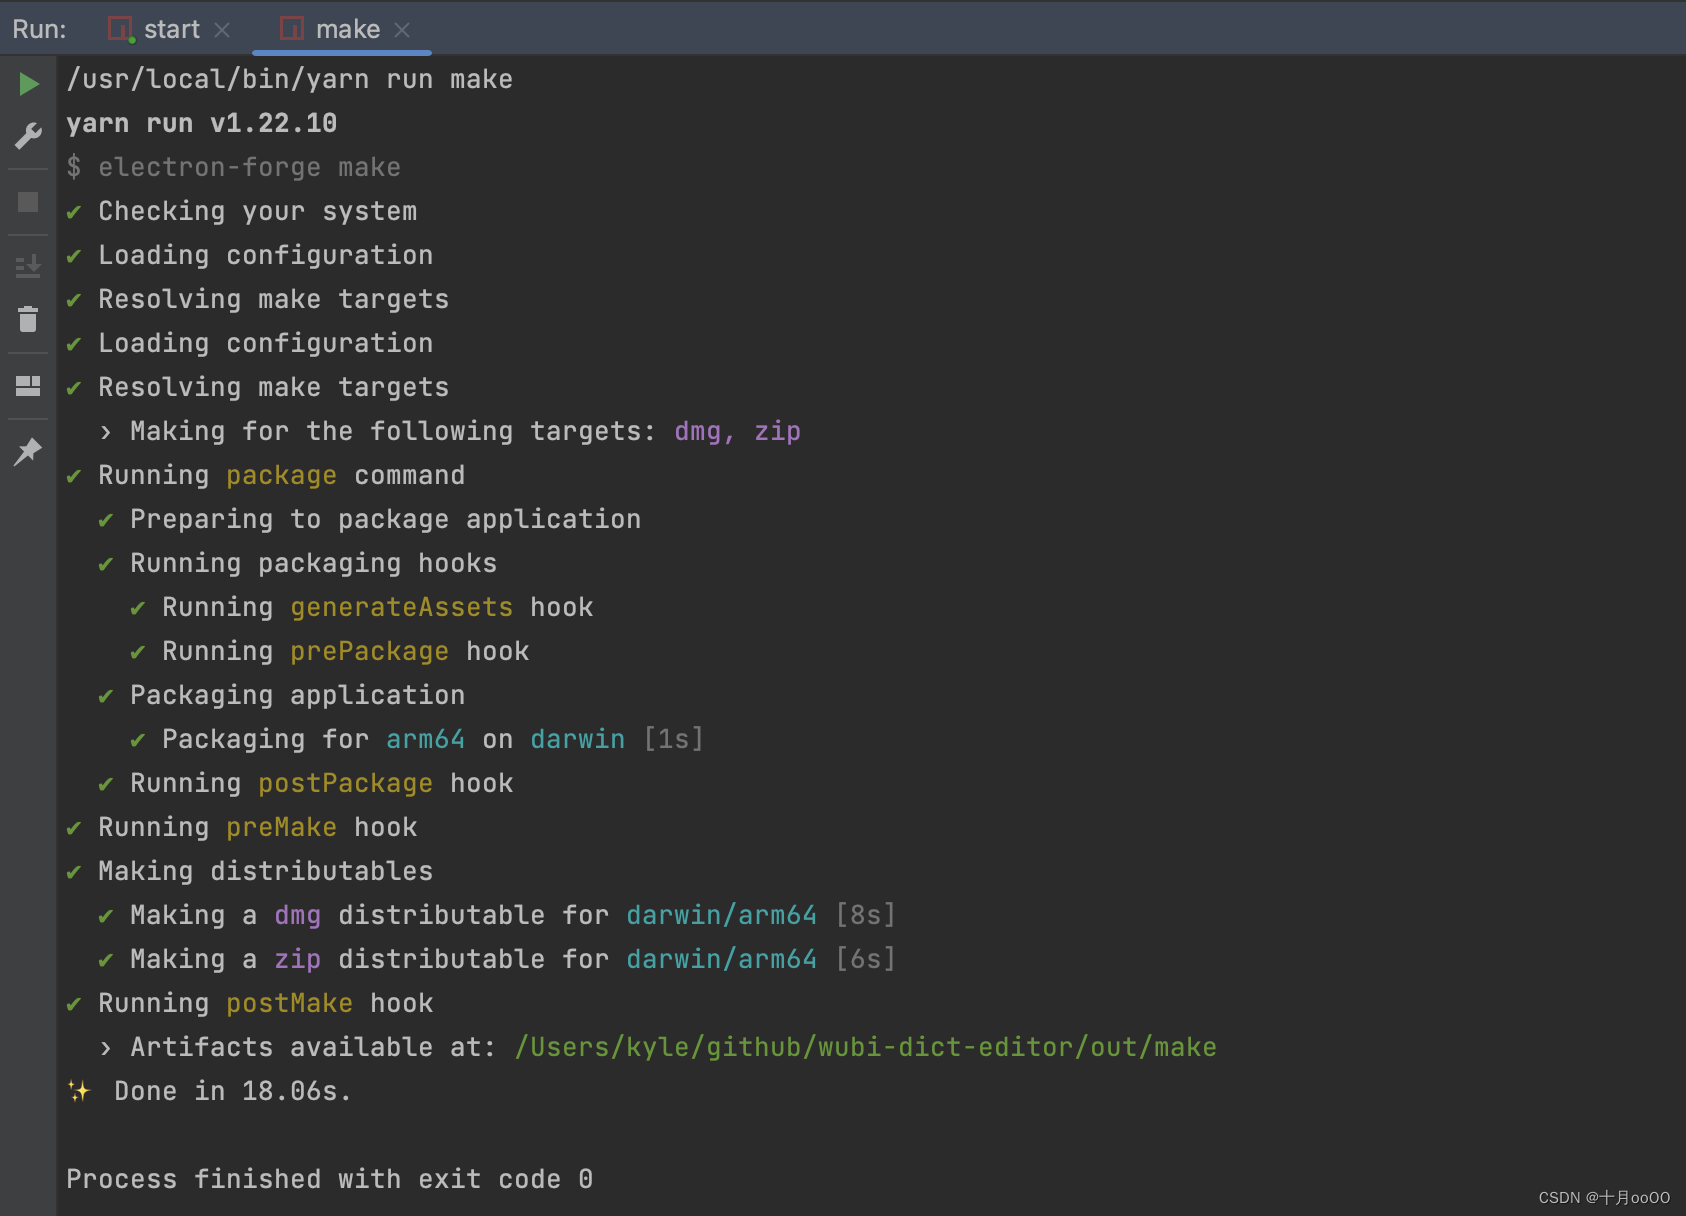Toggle scroll to end icon

pyautogui.click(x=28, y=266)
